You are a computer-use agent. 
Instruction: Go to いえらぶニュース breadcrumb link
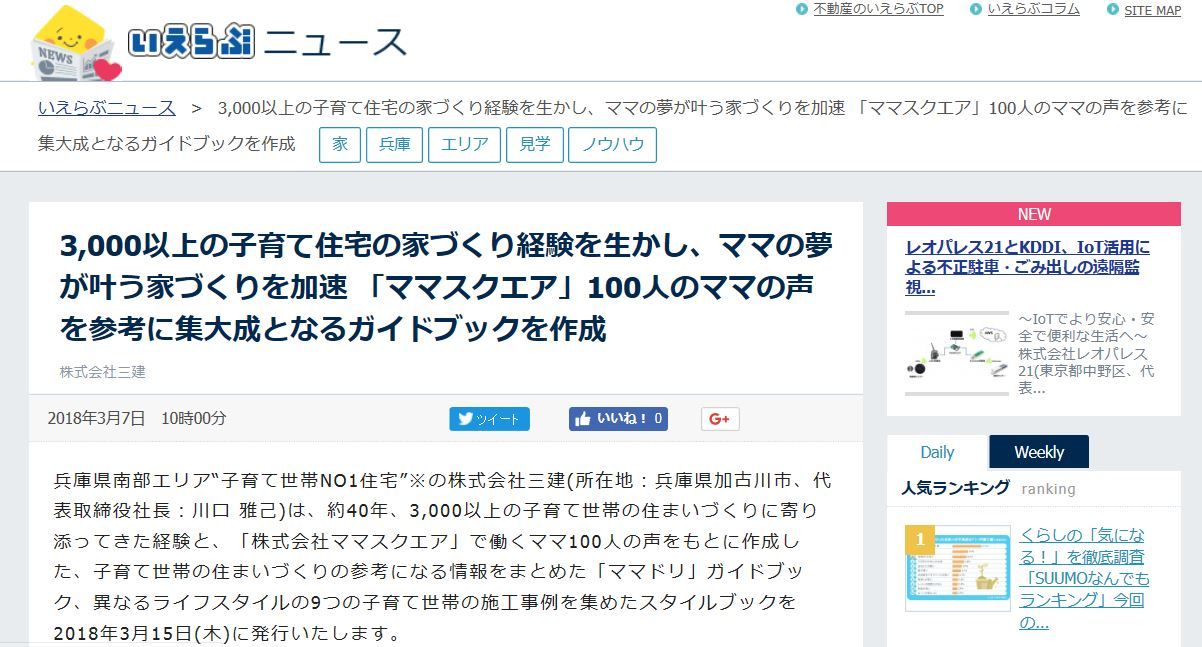(107, 108)
